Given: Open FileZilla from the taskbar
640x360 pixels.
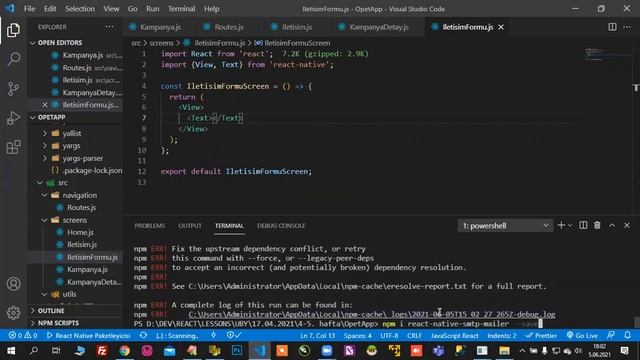Looking at the screenshot, I should tap(102, 351).
